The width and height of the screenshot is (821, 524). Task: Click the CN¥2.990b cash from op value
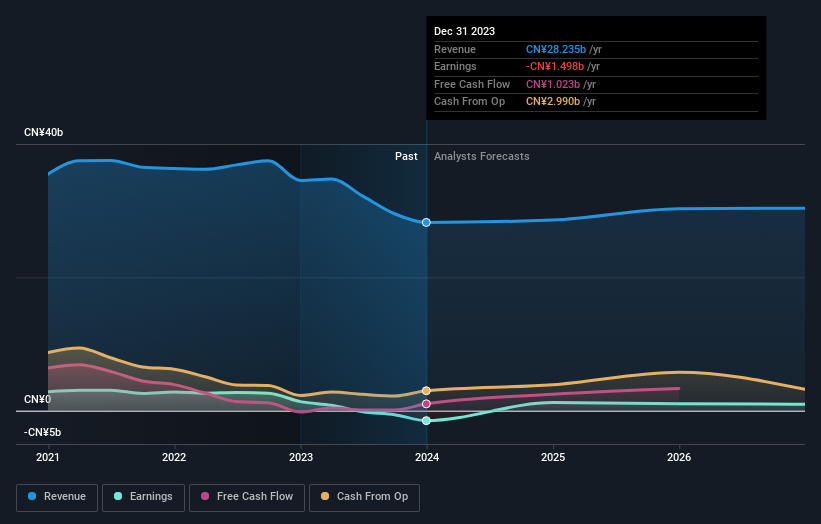click(x=553, y=102)
